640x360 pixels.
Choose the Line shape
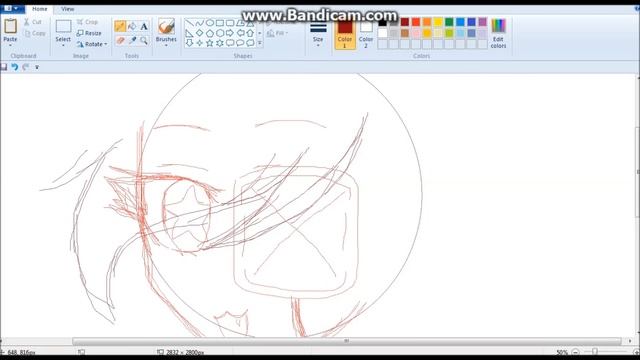click(x=189, y=23)
